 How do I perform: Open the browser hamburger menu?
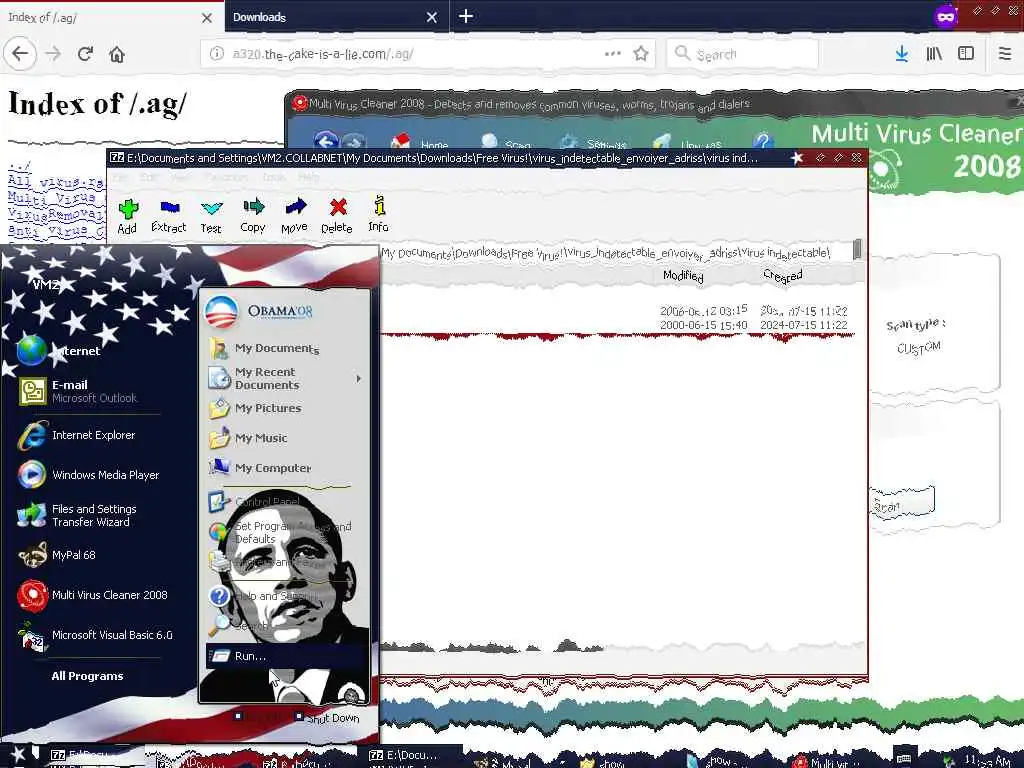pos(1005,54)
